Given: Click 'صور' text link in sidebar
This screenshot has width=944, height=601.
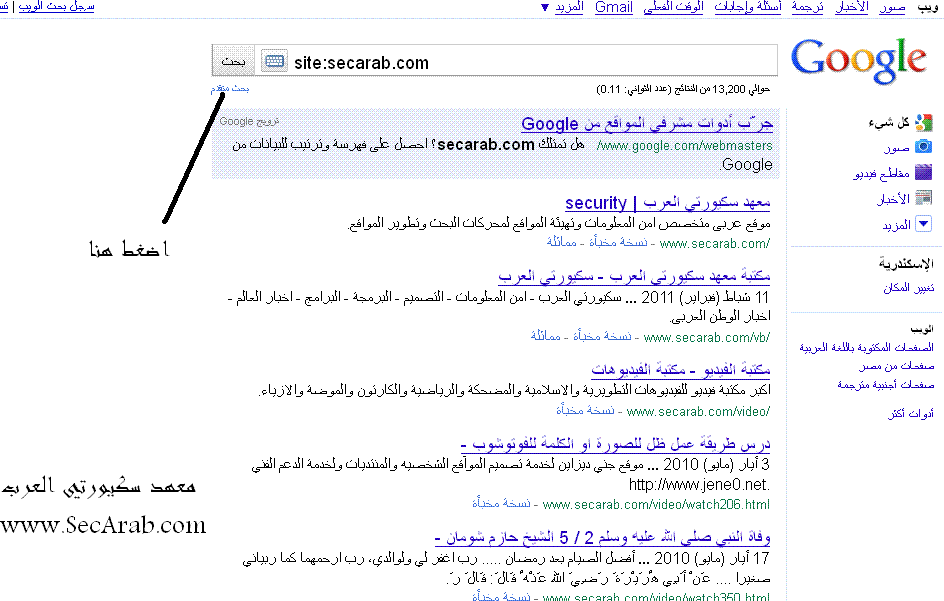Looking at the screenshot, I should (896, 148).
